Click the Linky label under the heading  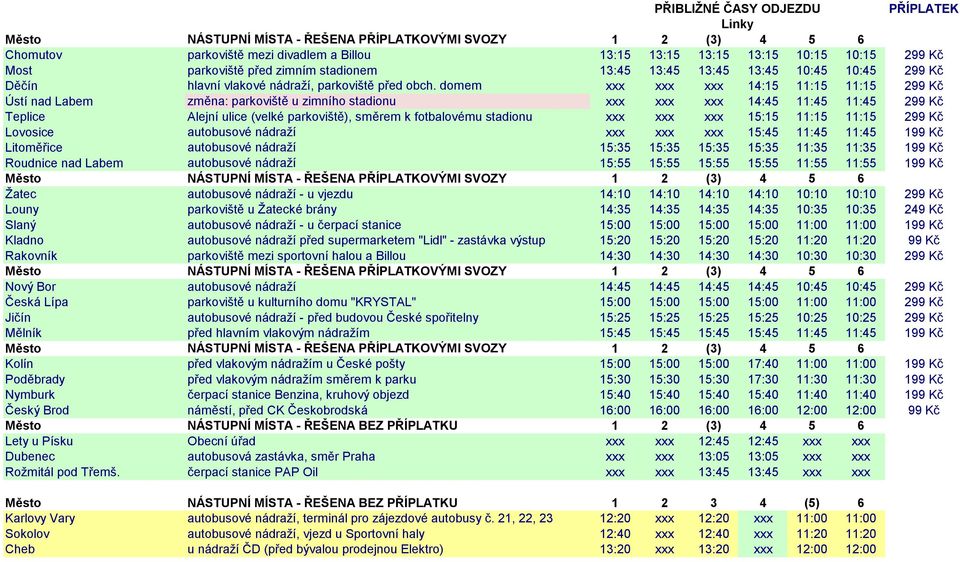click(x=737, y=24)
